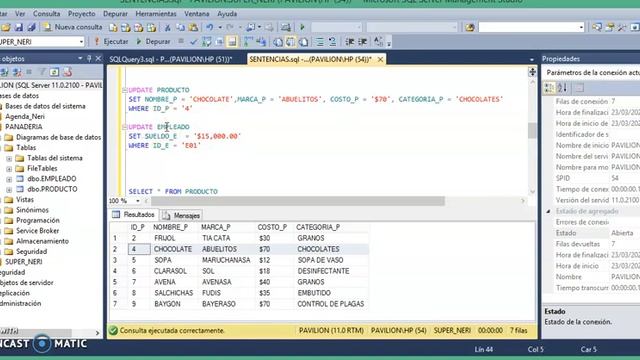Click the MARUCHANASA cell in results
The image size is (640, 360).
[x=226, y=260]
